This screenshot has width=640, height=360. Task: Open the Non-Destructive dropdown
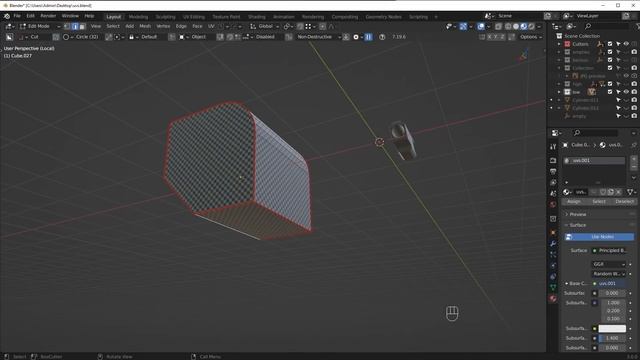[x=318, y=37]
